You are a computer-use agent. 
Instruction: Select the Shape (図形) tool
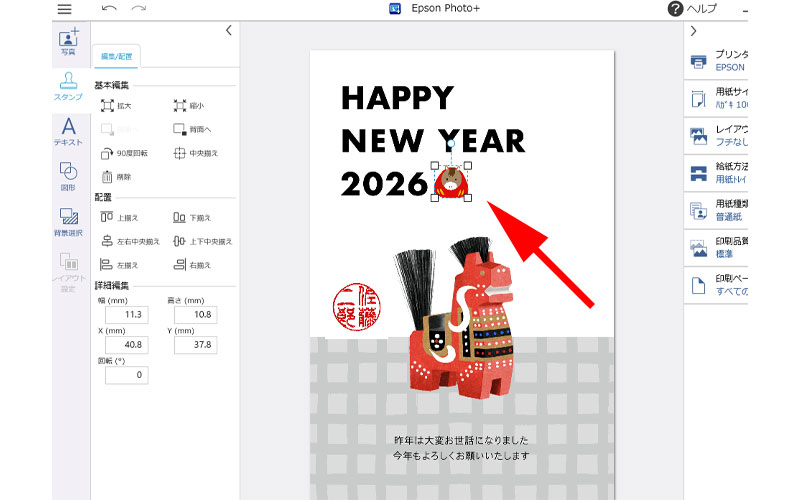pyautogui.click(x=68, y=177)
